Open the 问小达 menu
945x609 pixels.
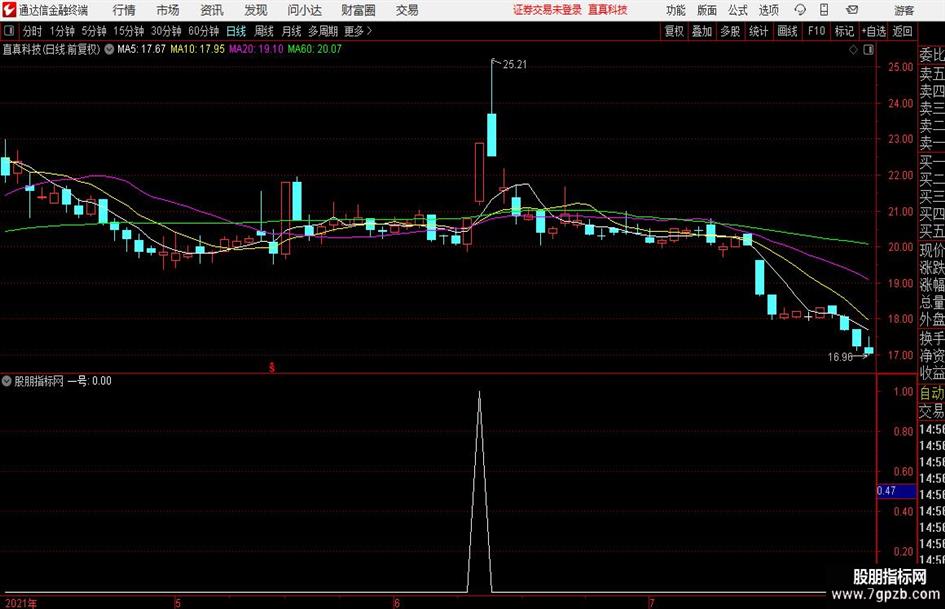click(304, 10)
